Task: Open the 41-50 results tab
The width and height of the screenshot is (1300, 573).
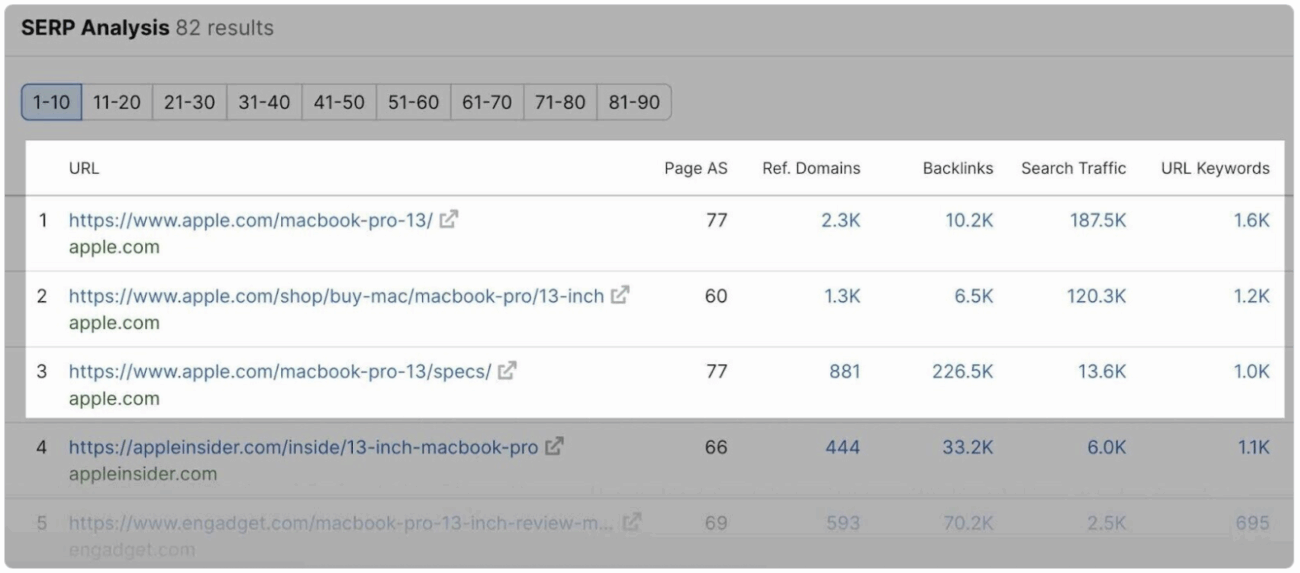Action: click(x=338, y=103)
